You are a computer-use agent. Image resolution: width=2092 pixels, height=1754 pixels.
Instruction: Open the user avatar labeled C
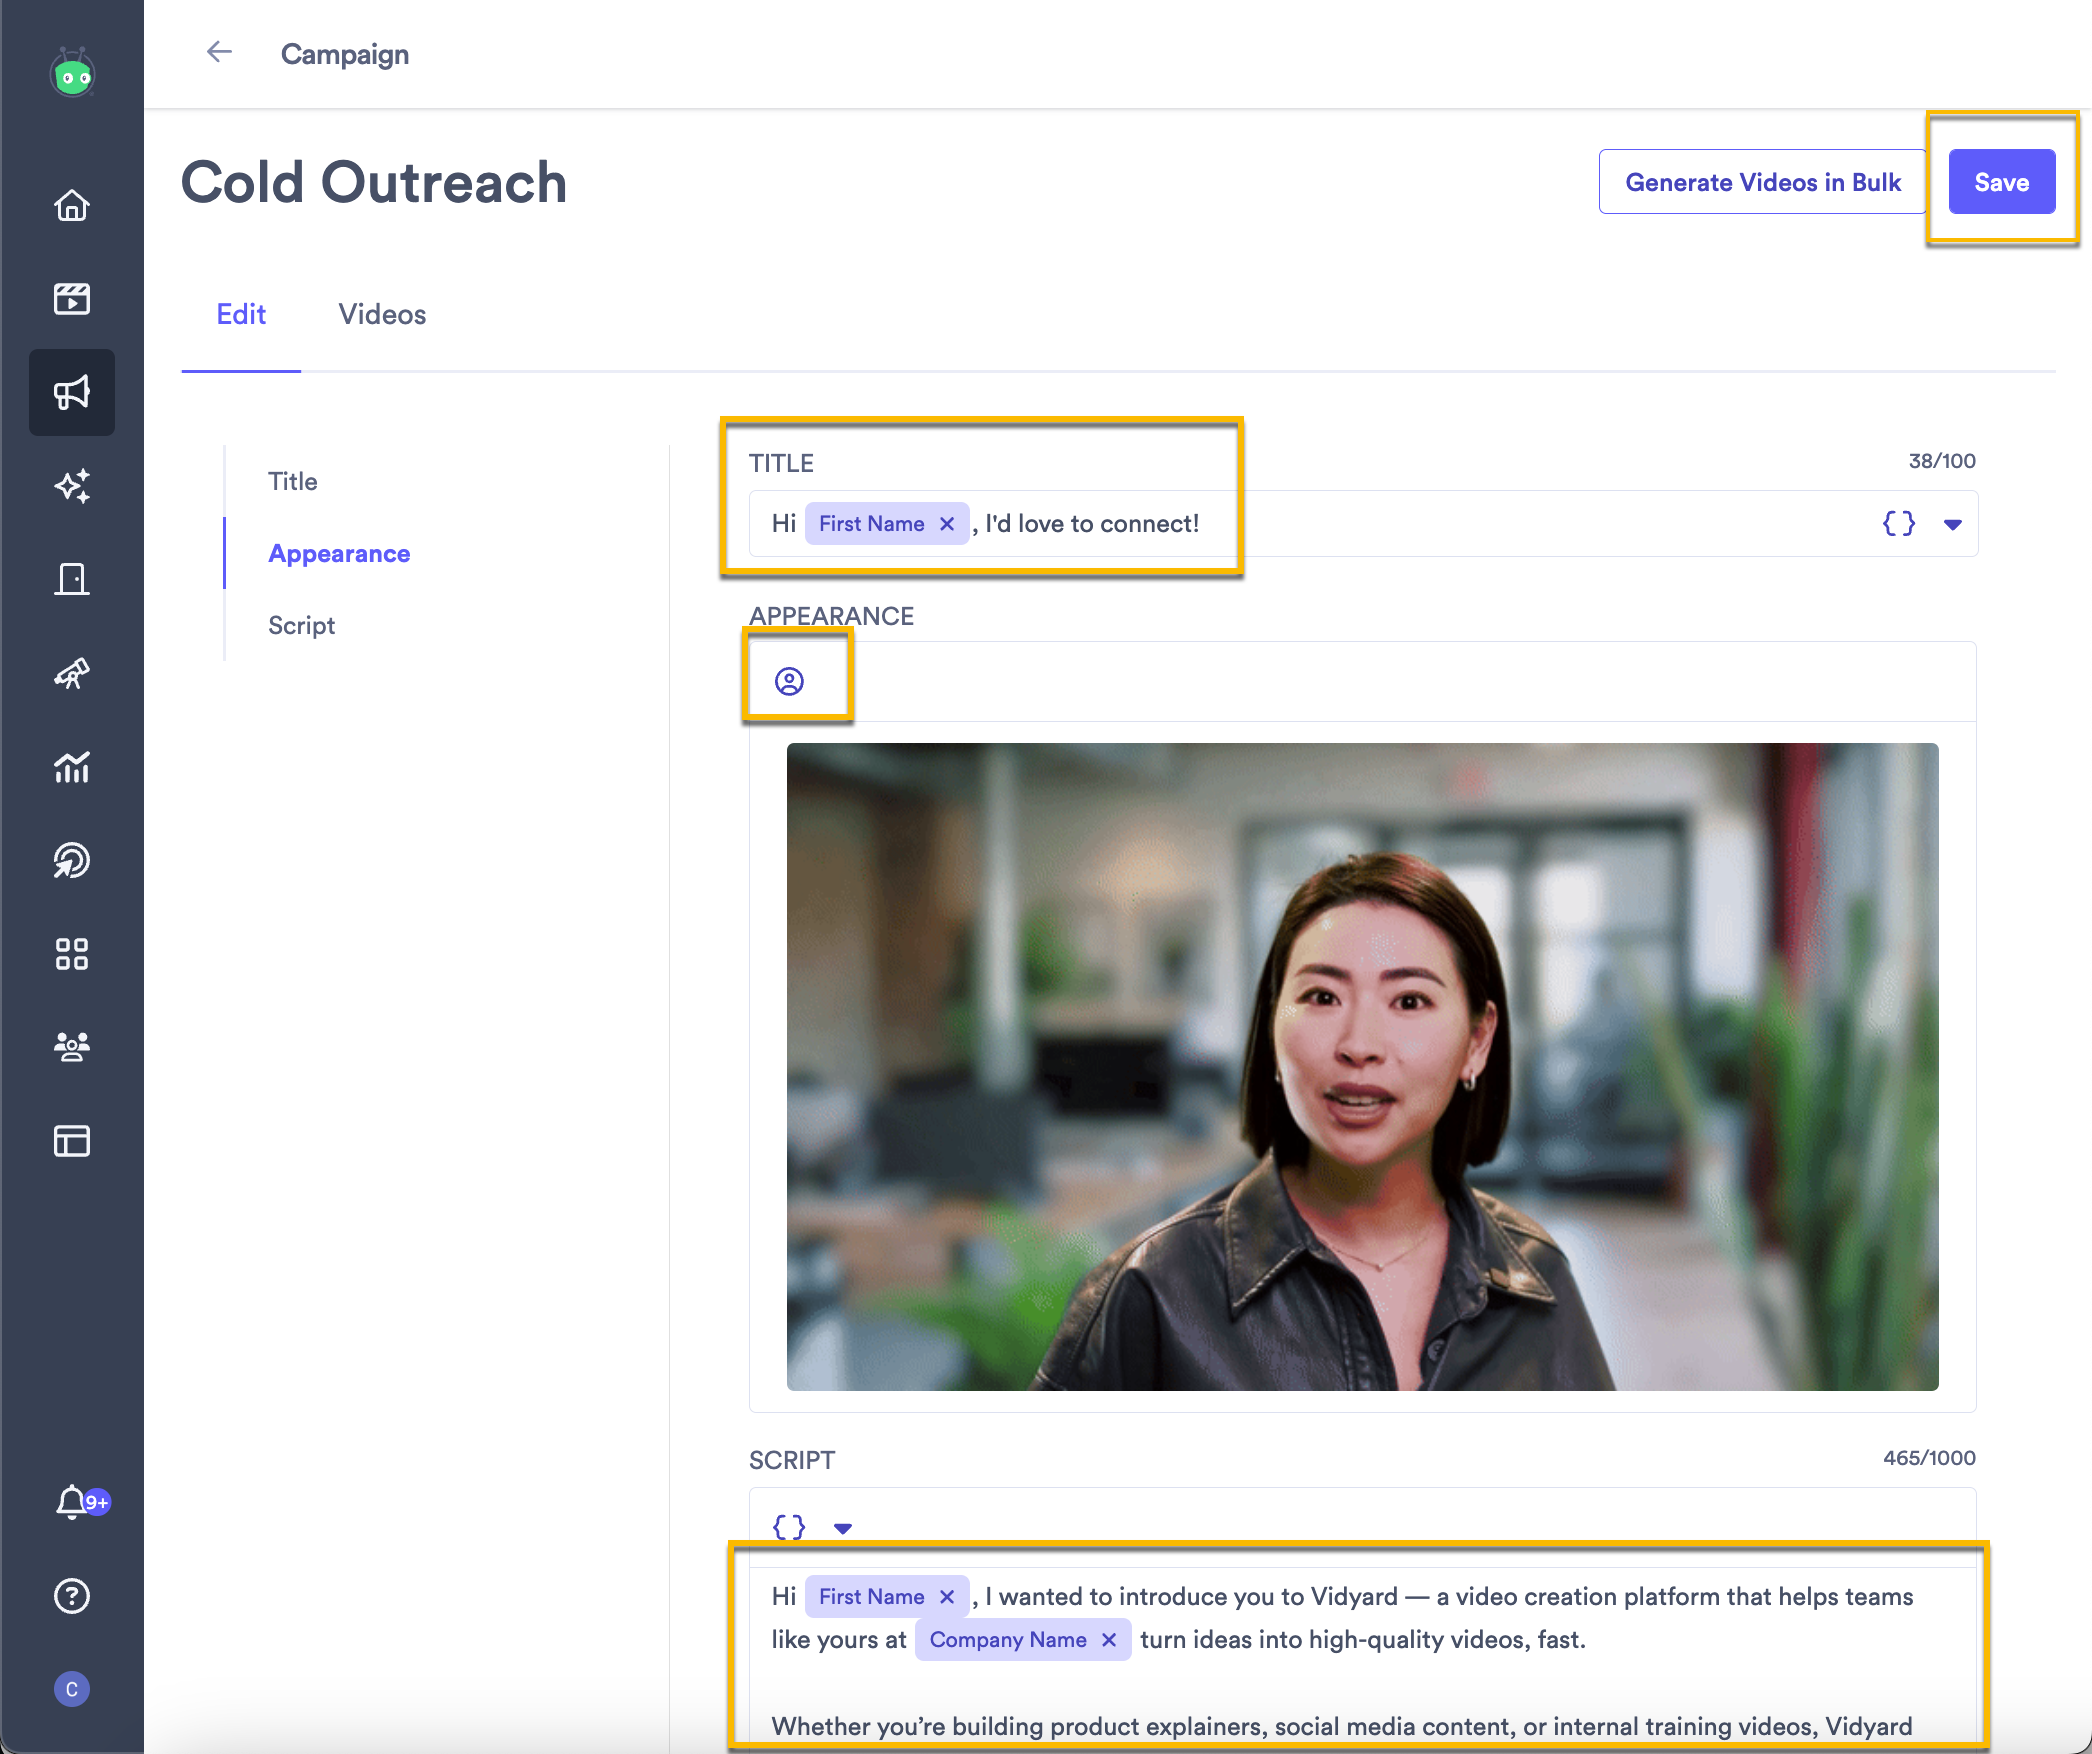[x=72, y=1689]
